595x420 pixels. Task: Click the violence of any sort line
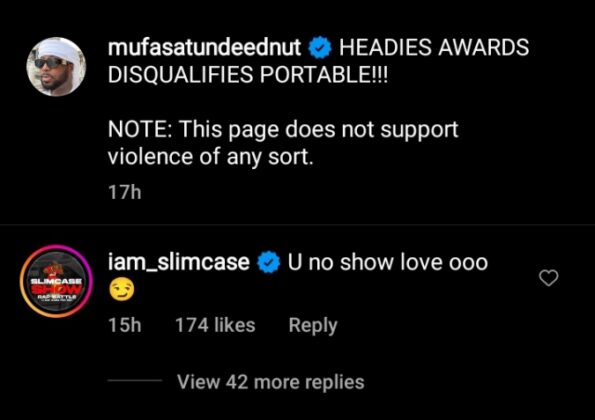click(211, 157)
